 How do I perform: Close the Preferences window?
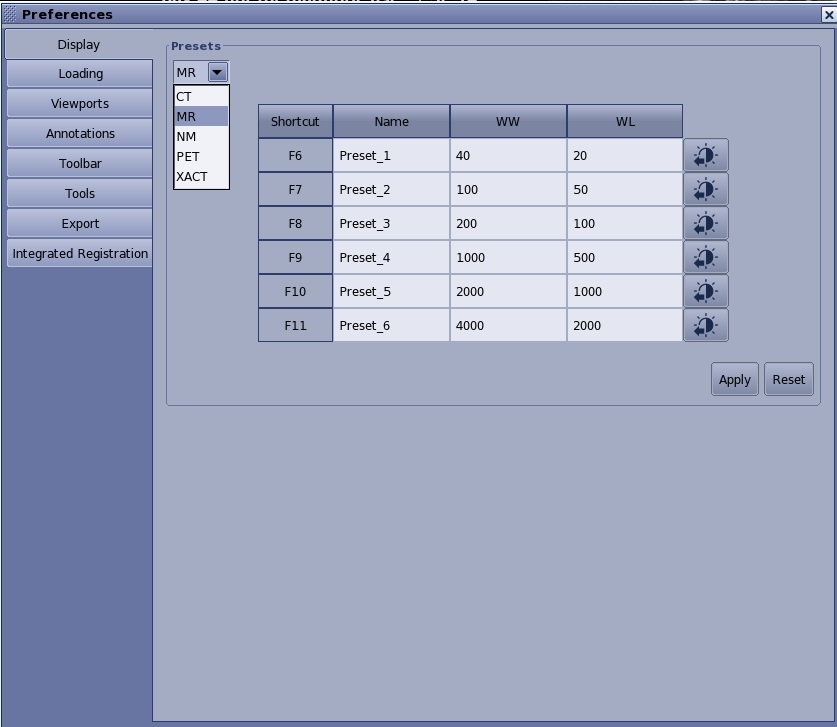(x=827, y=14)
